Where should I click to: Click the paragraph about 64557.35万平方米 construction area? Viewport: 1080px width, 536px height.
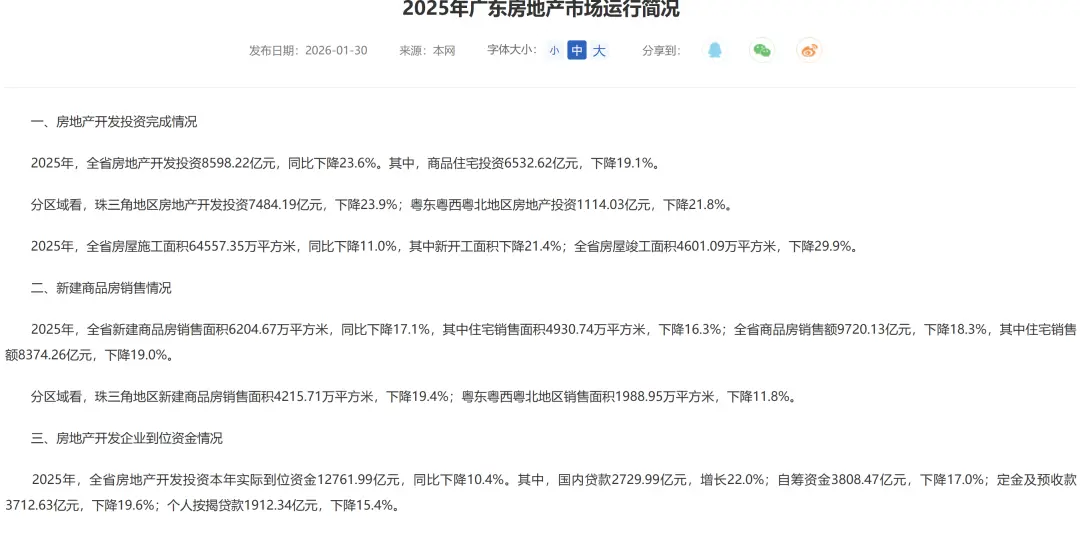(x=444, y=246)
